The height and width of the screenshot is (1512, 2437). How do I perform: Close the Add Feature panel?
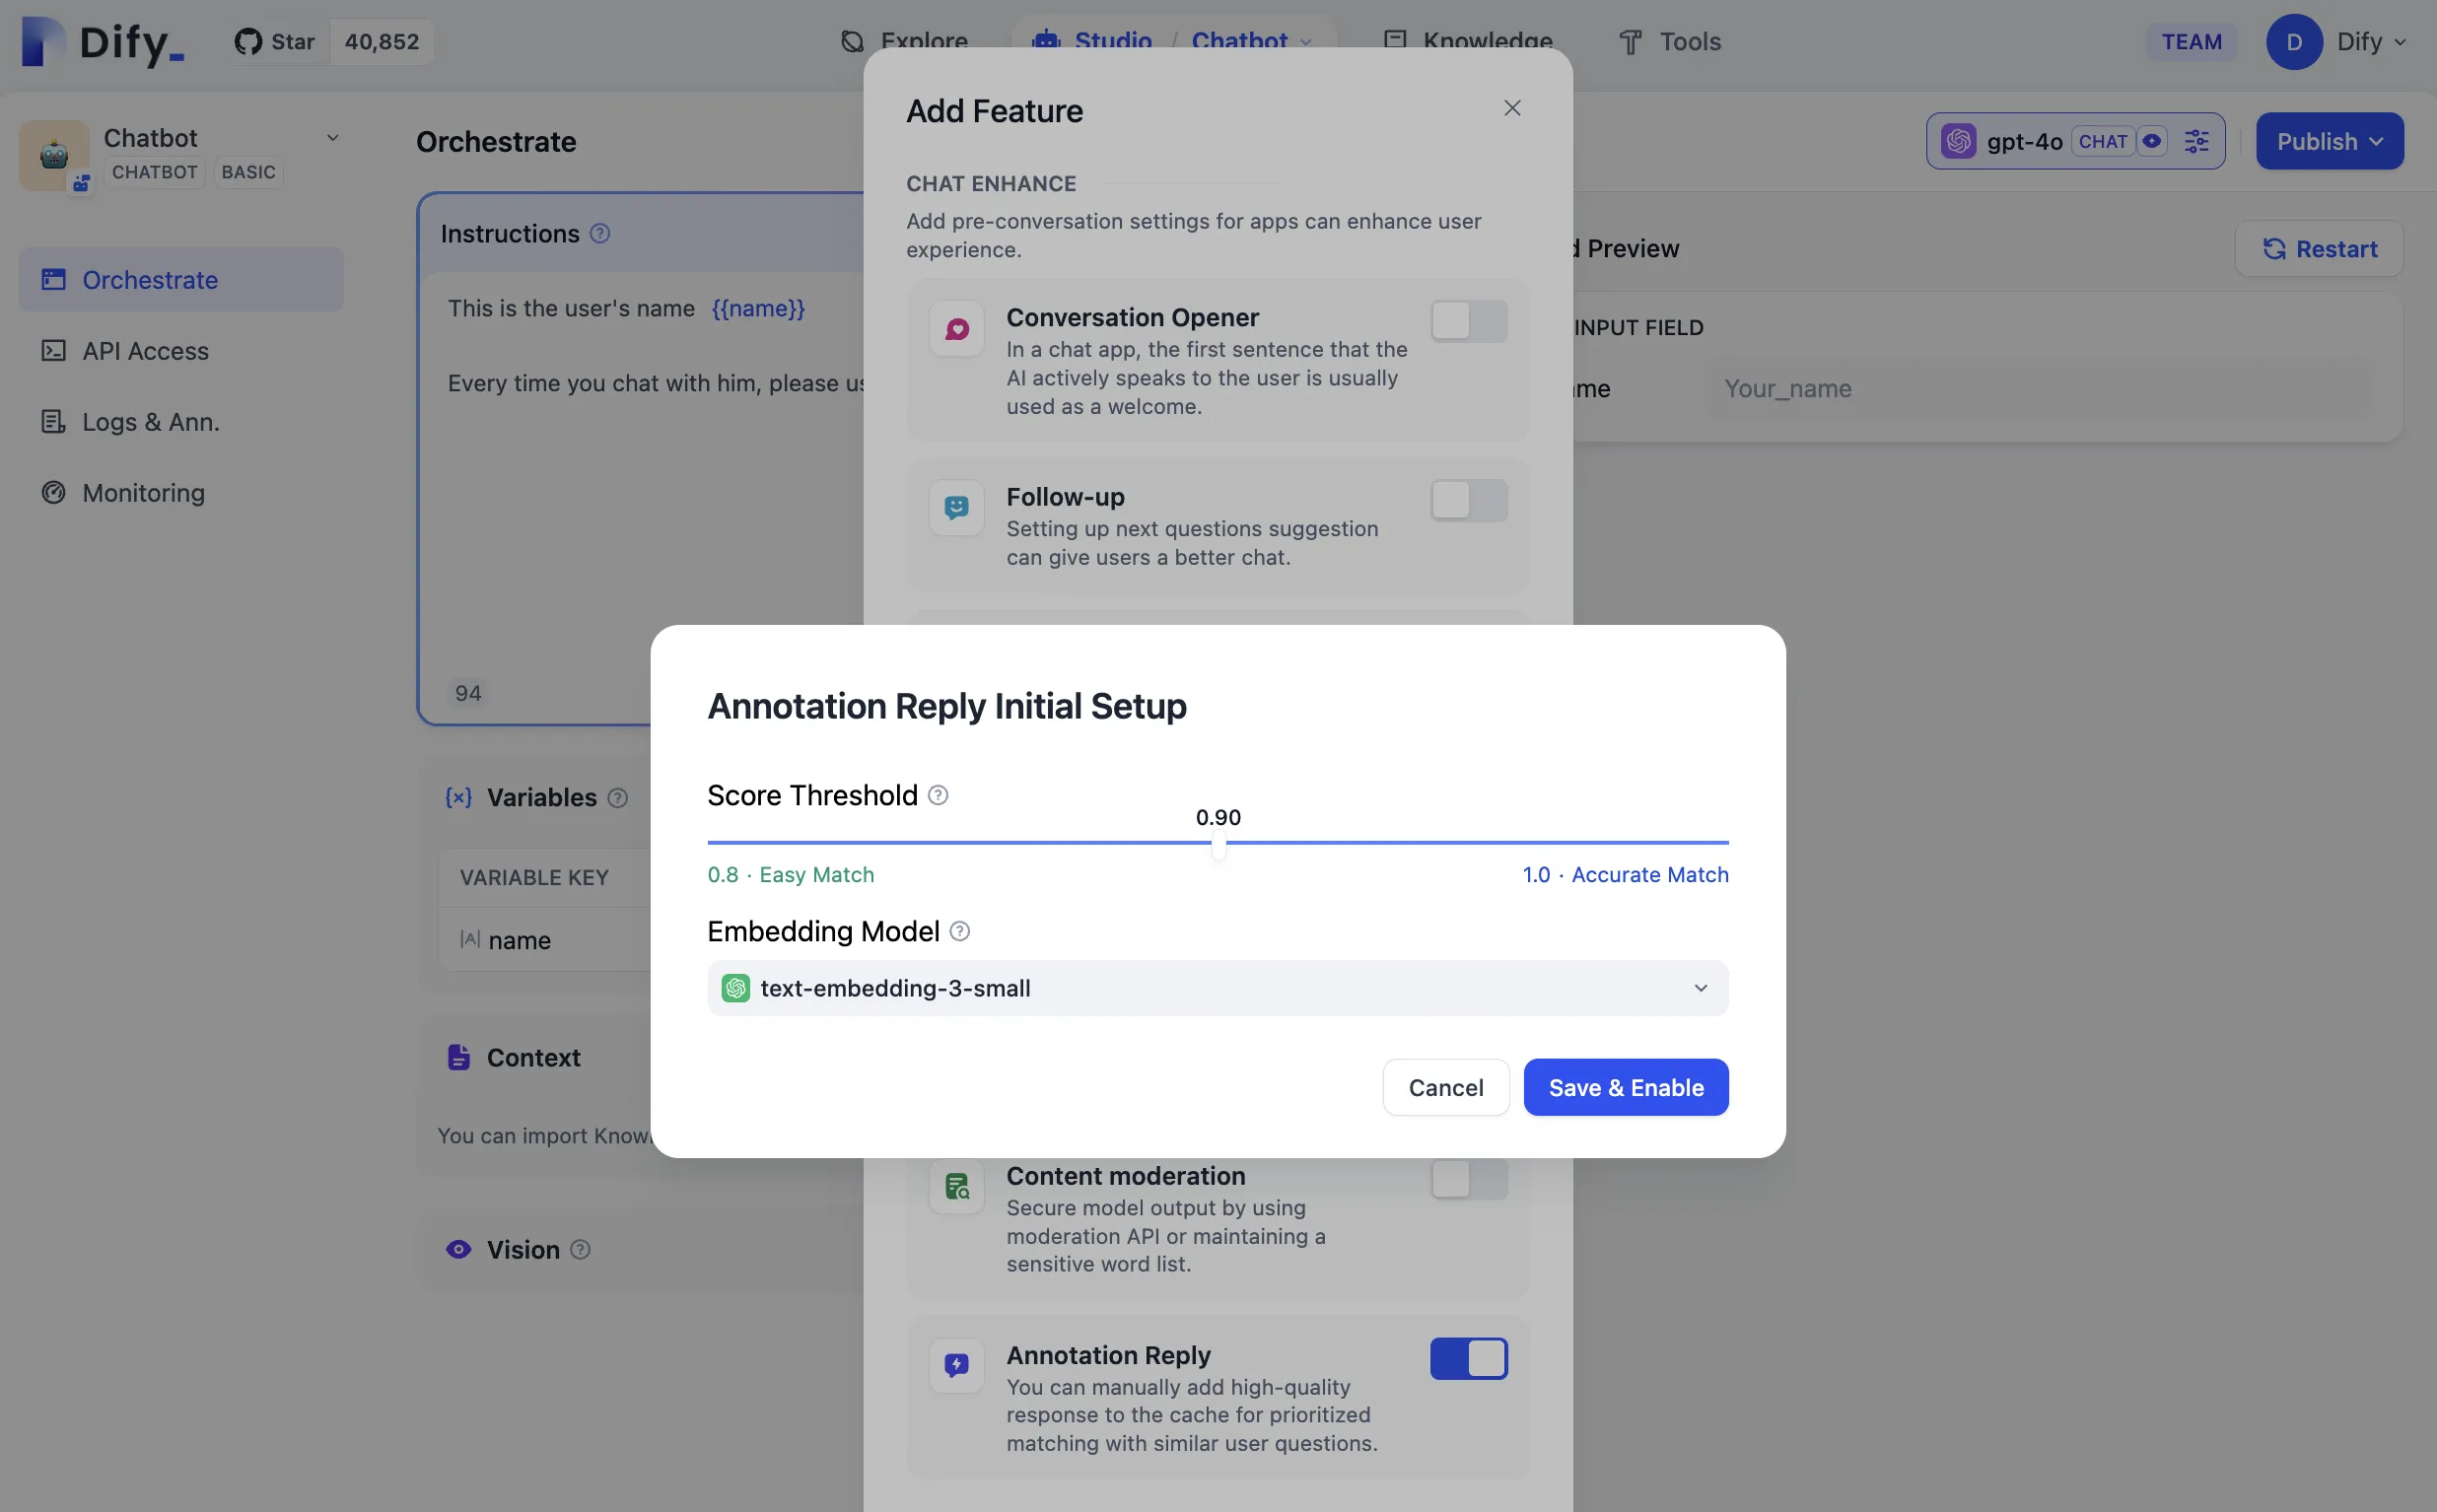(x=1512, y=108)
